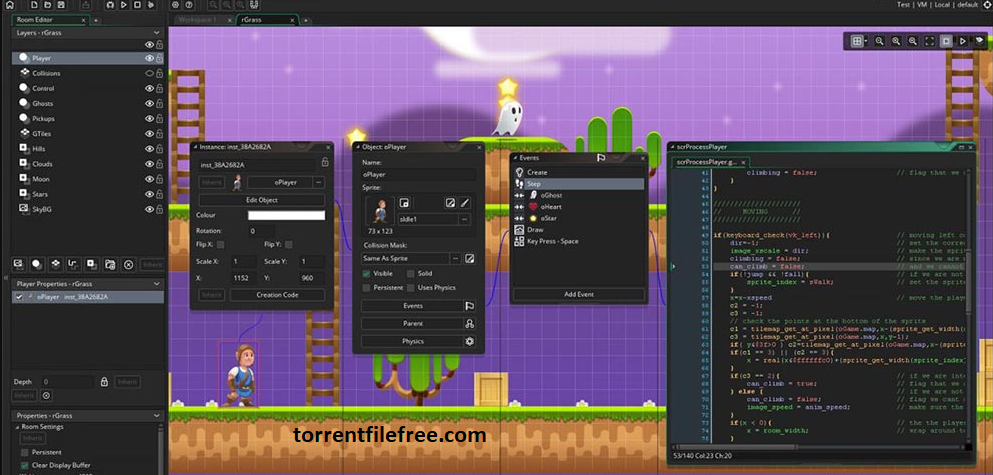
Task: Open Parent button in oPlayer window
Action: tap(418, 324)
